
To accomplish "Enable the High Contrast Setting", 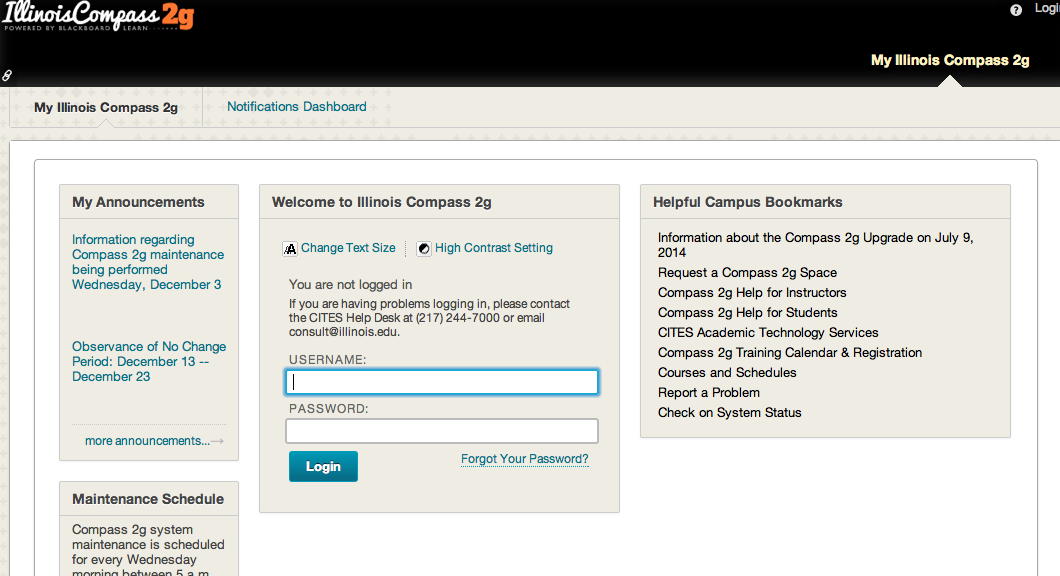I will click(x=493, y=248).
